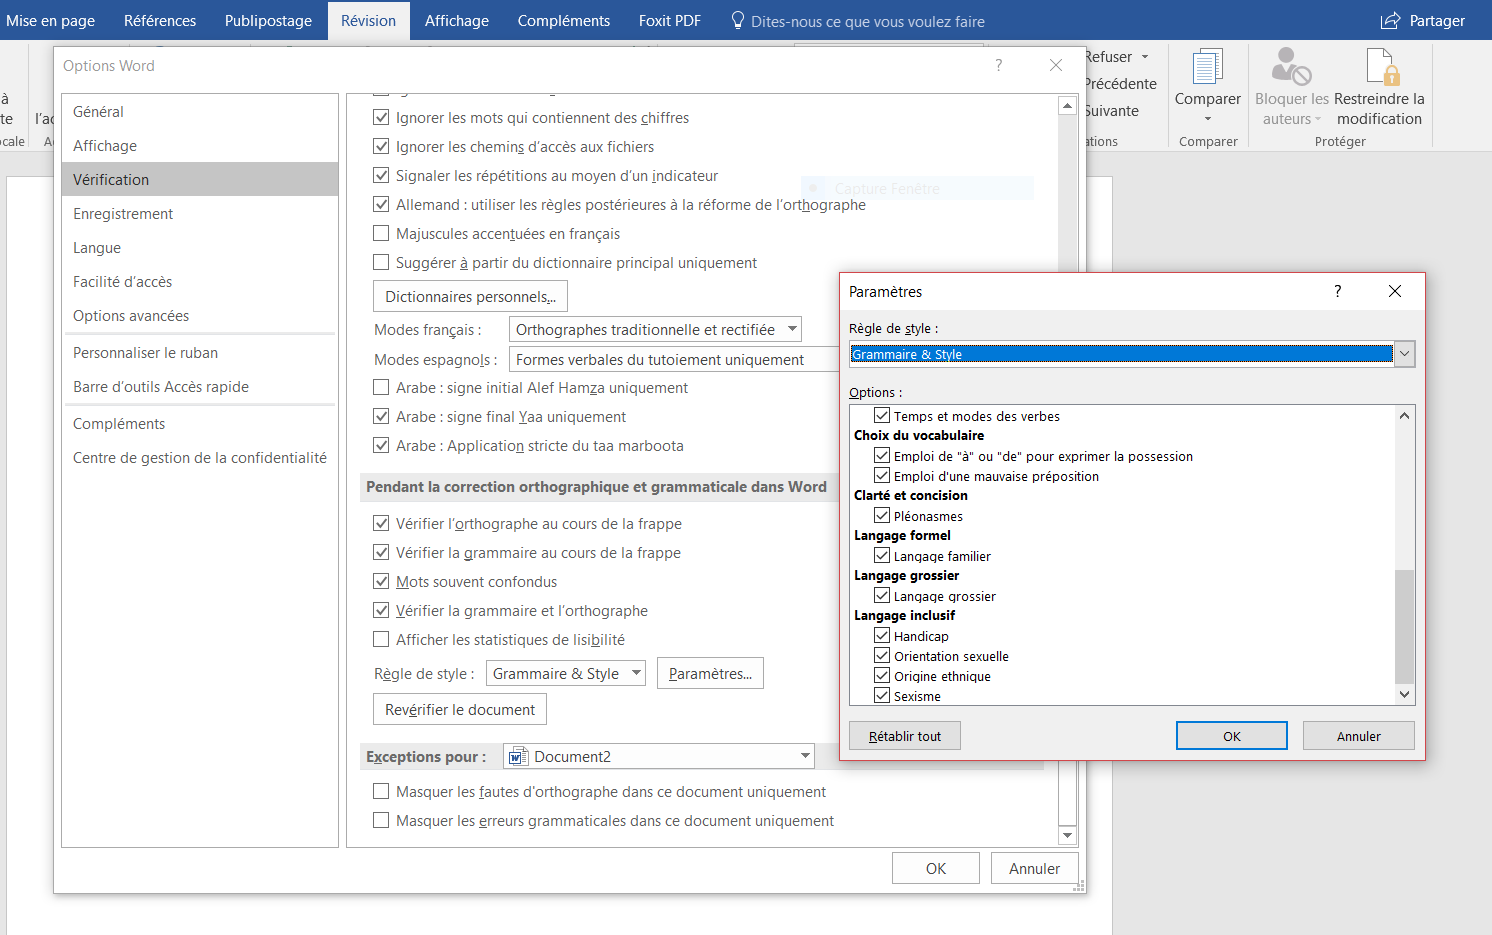Click the Paramètres... button
This screenshot has height=935, width=1492.
click(710, 674)
